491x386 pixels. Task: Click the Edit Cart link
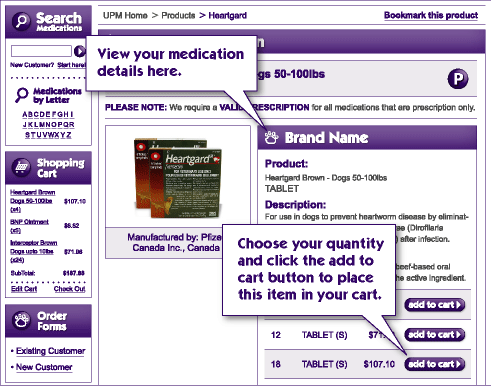24,289
